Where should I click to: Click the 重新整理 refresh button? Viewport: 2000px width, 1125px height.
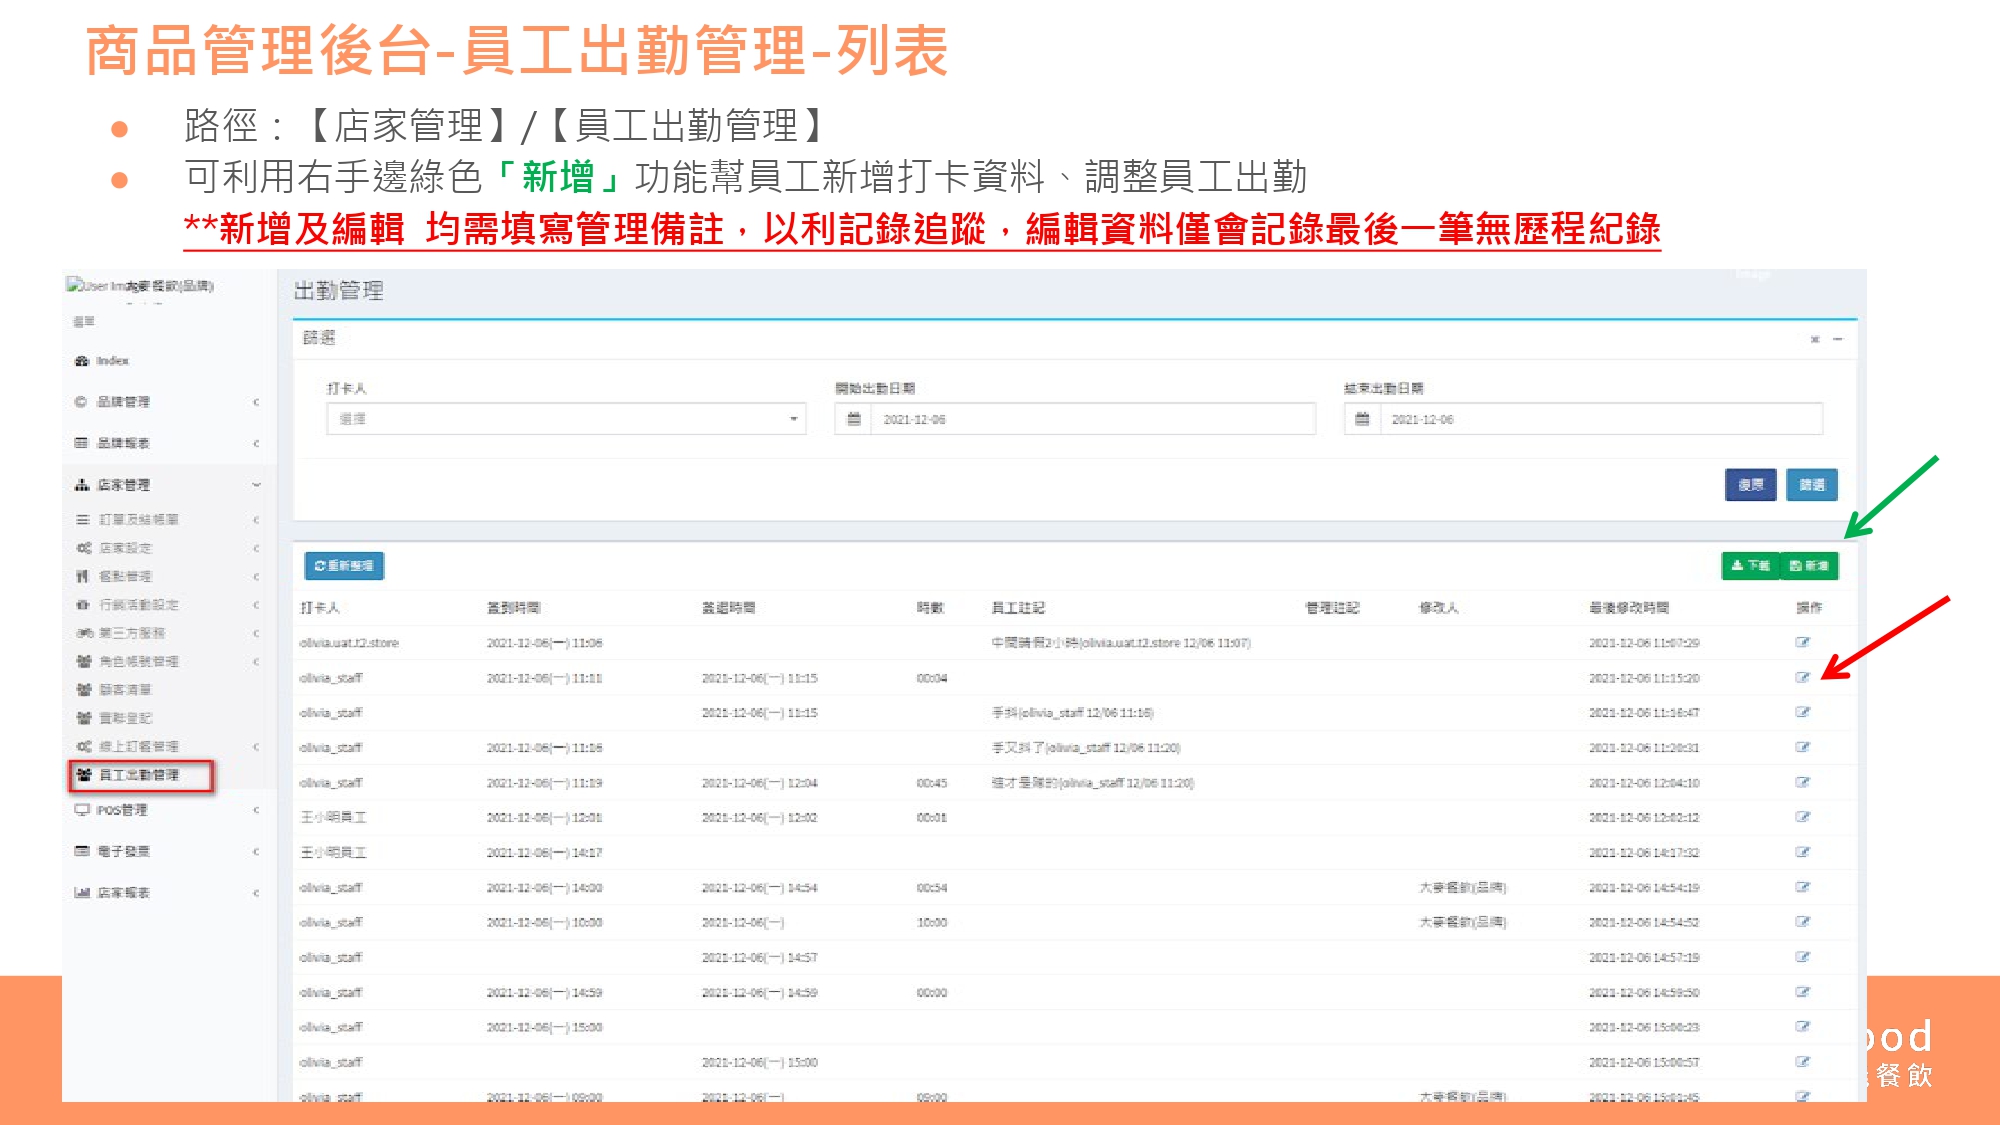343,566
